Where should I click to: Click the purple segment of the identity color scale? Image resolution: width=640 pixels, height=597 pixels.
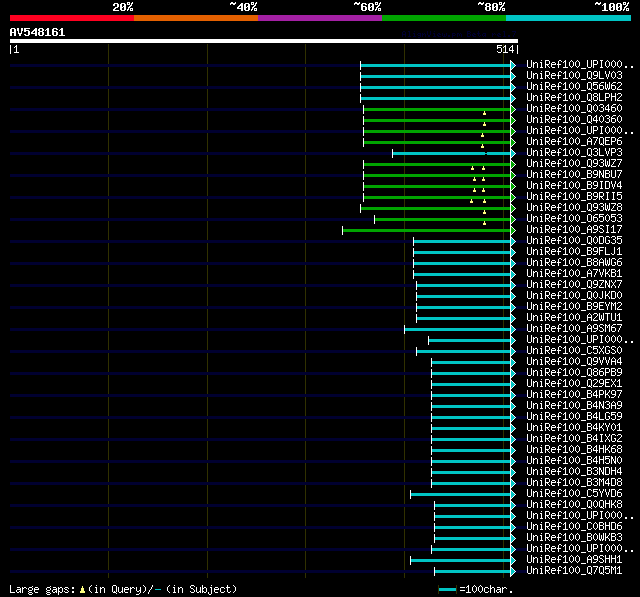click(x=320, y=18)
